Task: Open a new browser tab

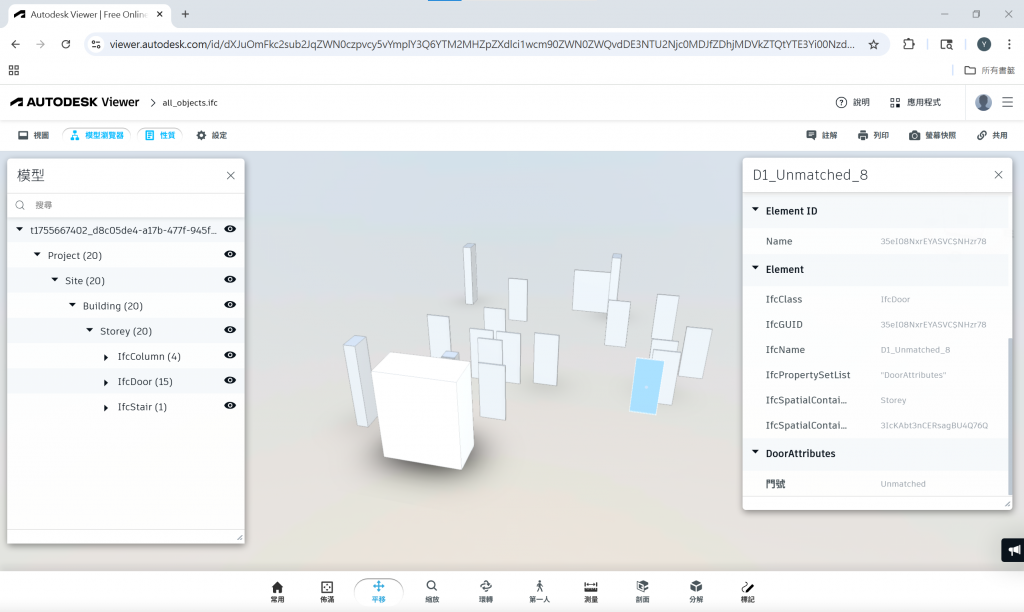Action: coord(185,14)
